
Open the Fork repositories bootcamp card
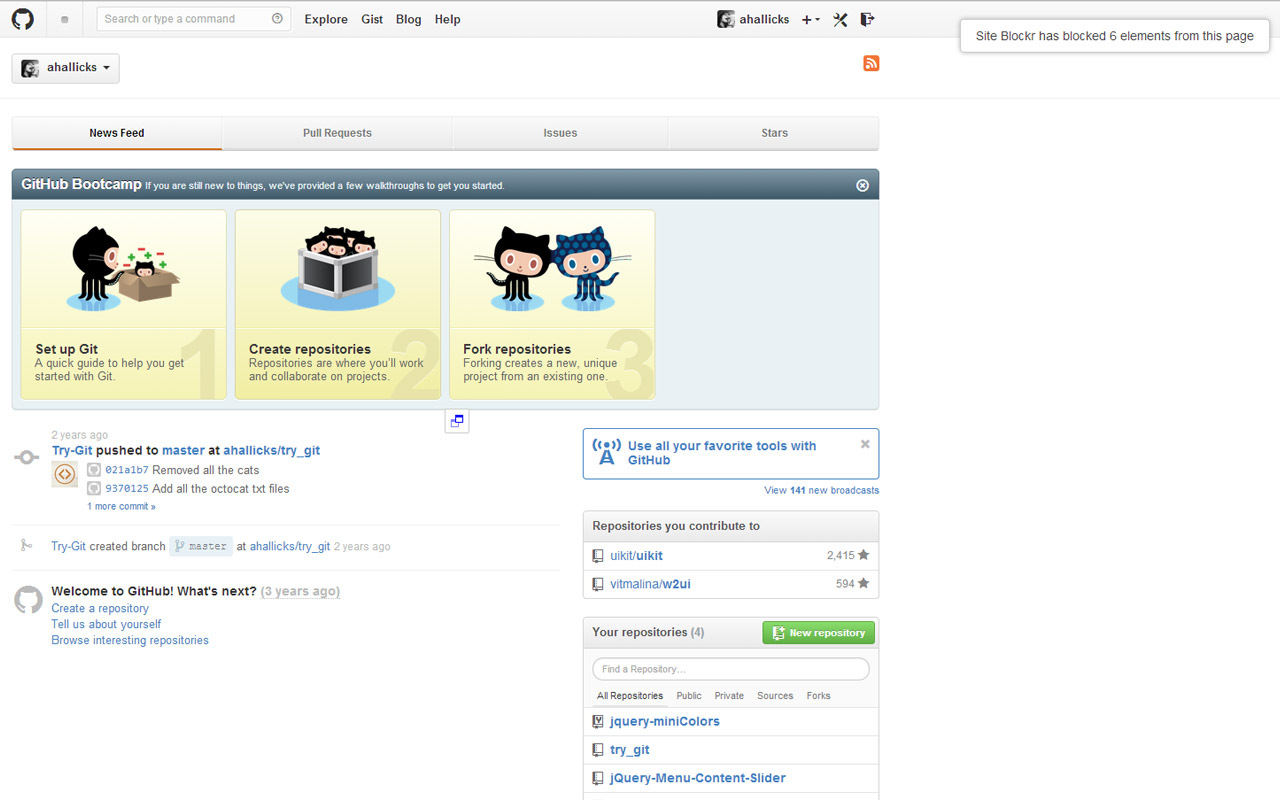552,305
